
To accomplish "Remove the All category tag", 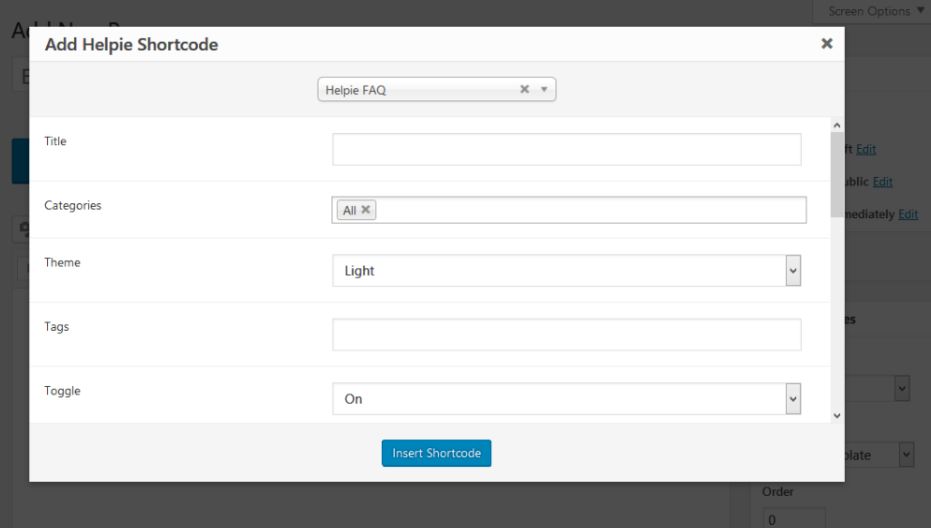I will tap(366, 210).
